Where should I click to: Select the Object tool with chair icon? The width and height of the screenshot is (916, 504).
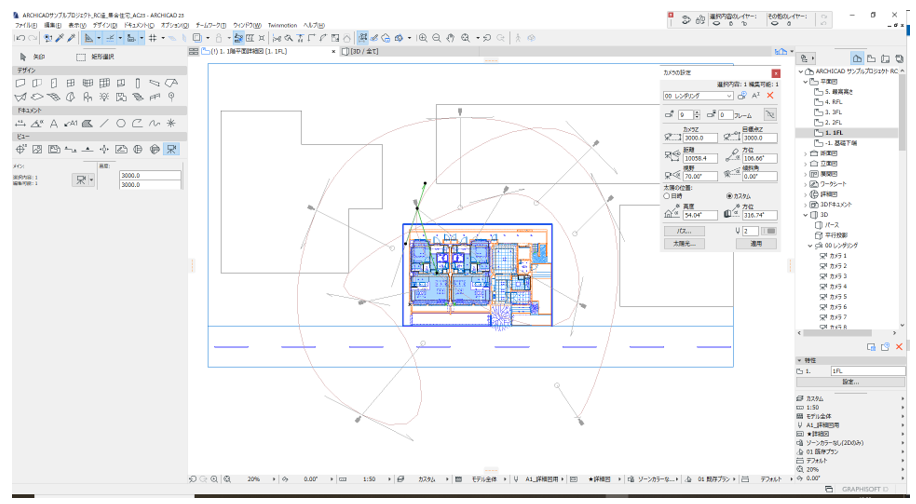point(88,97)
